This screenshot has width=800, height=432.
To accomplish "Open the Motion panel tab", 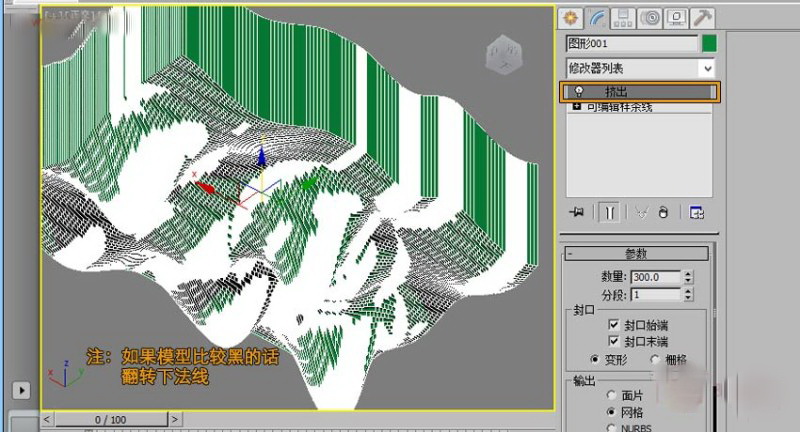I will pyautogui.click(x=650, y=17).
